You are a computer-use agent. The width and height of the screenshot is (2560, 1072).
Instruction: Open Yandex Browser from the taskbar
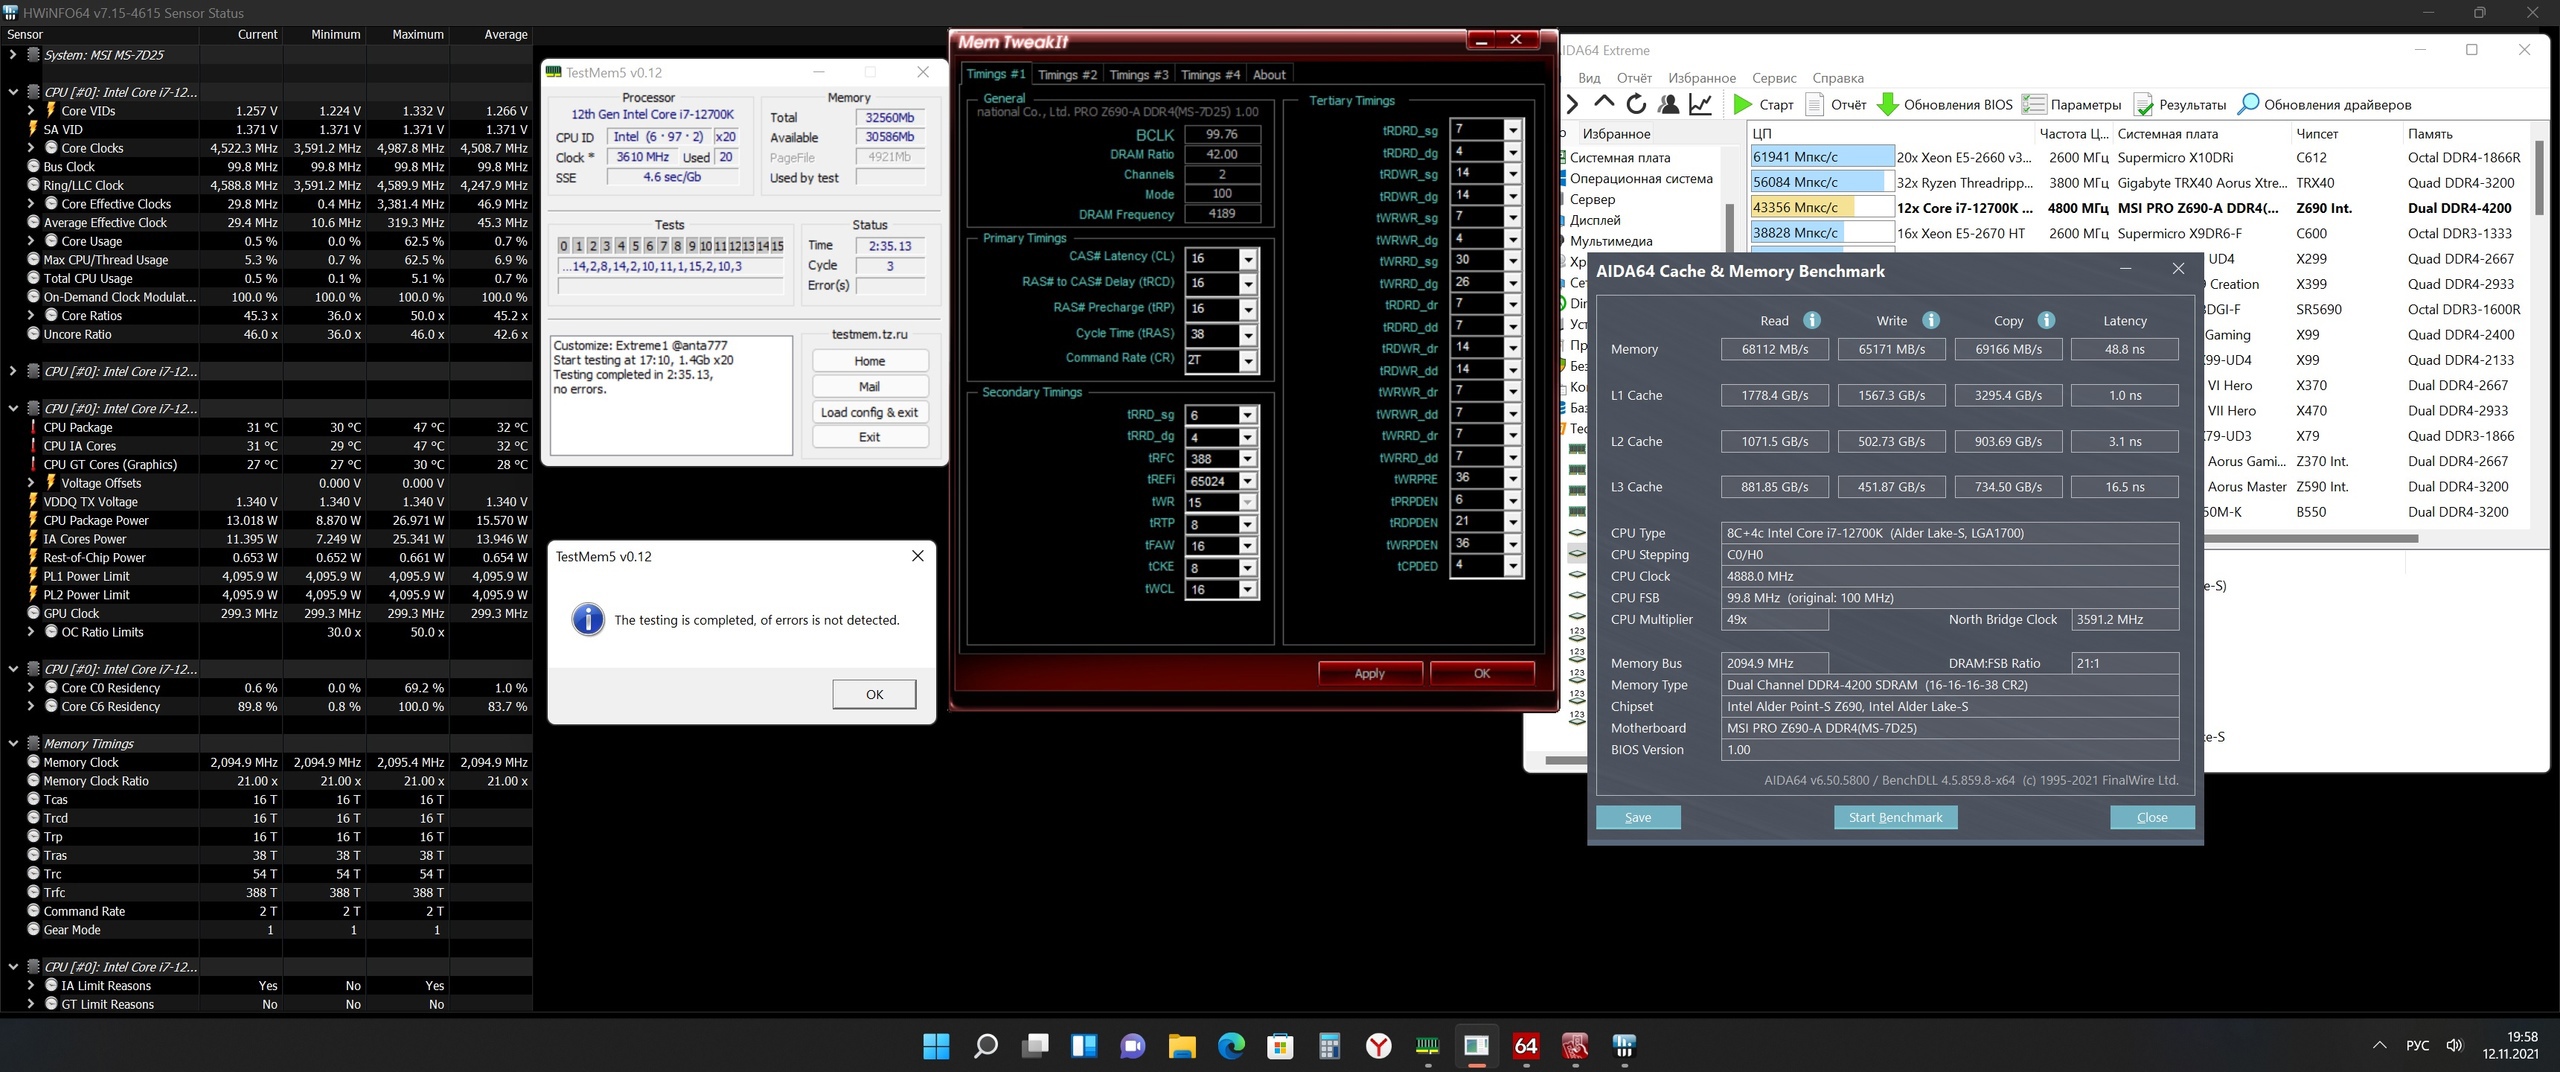1378,1046
